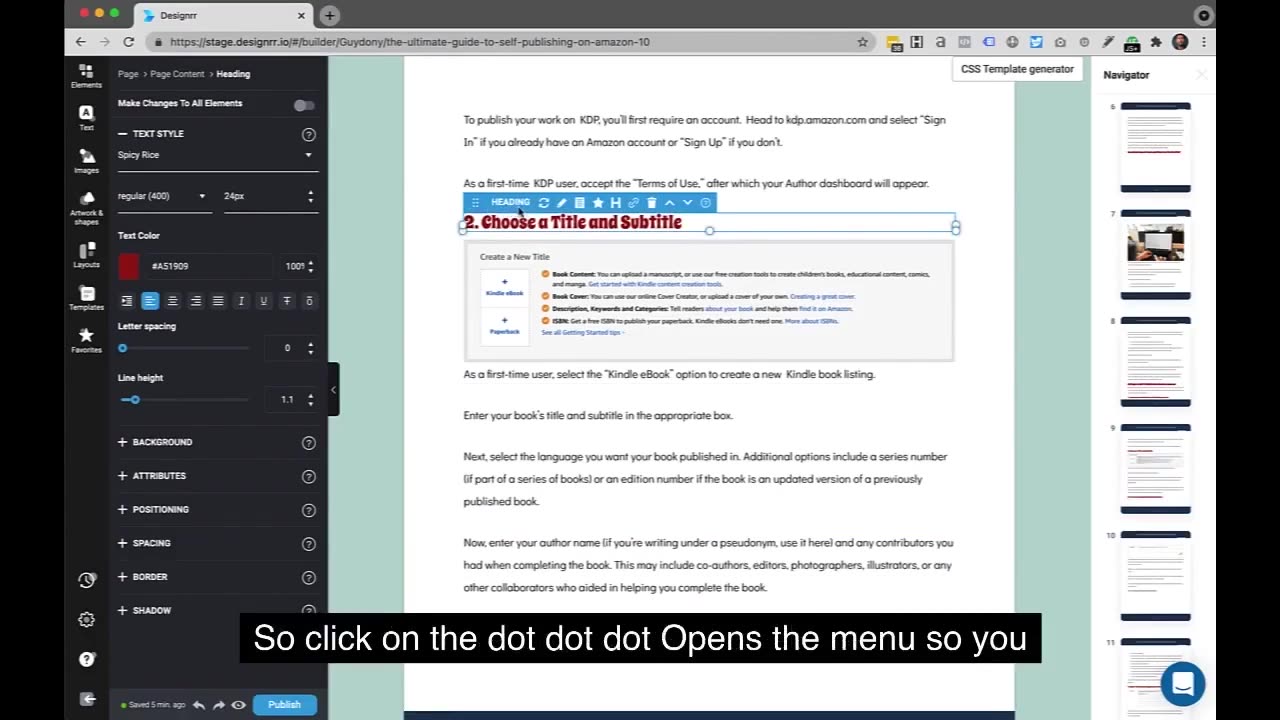Open version history clock icon in sidebar
Viewport: 1280px width, 720px height.
(86, 580)
